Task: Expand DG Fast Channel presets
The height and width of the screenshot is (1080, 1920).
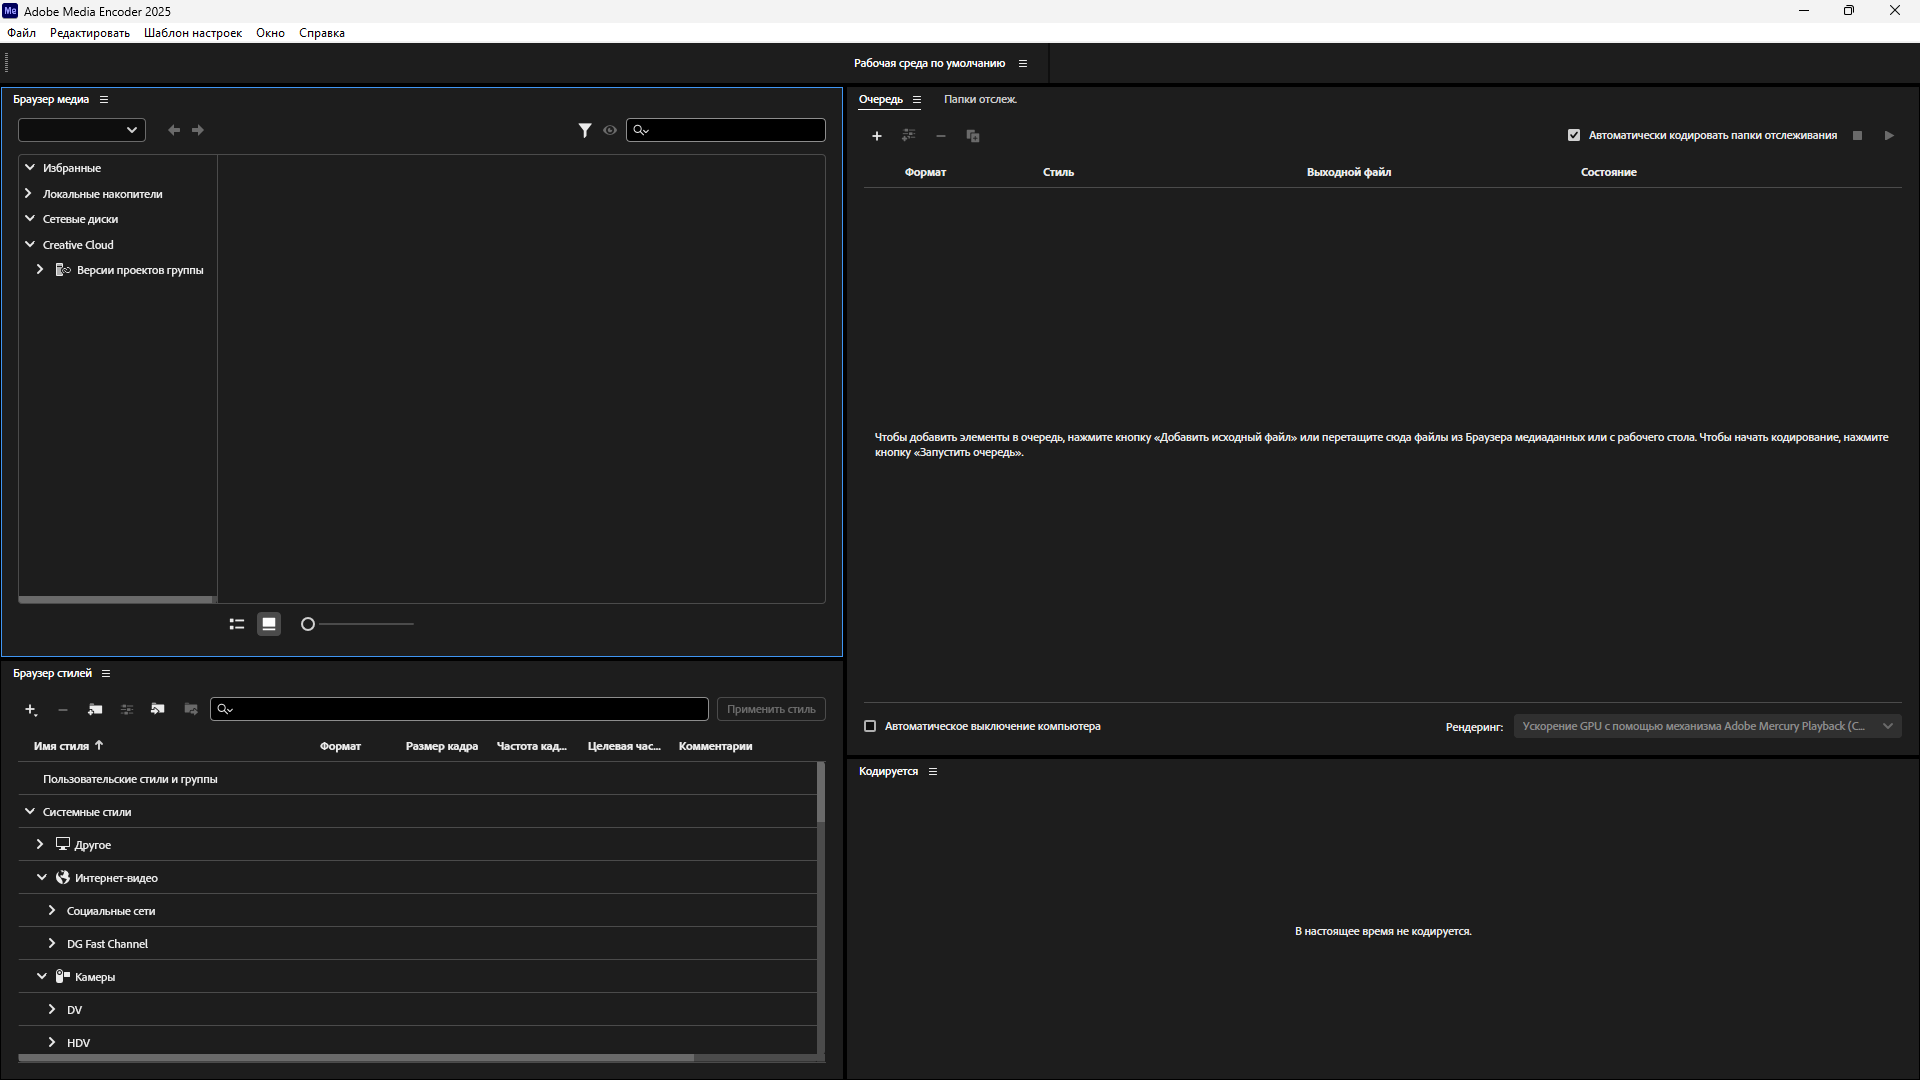Action: pyautogui.click(x=52, y=944)
